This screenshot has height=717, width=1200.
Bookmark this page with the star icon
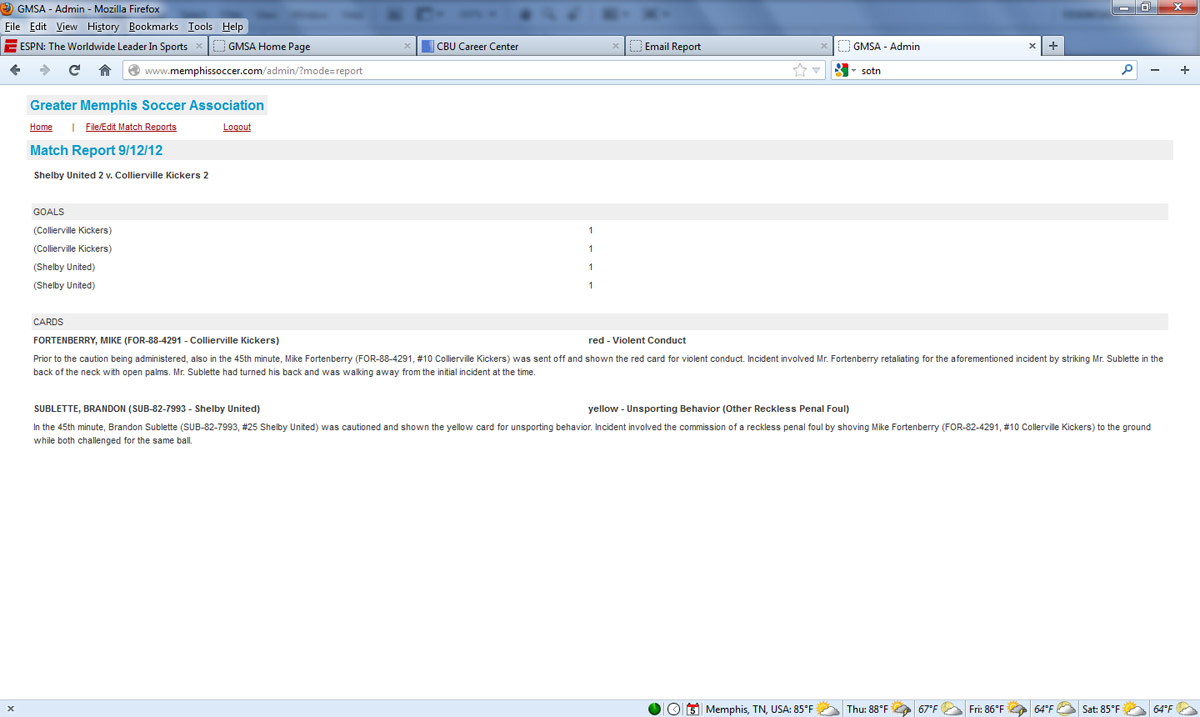(800, 70)
